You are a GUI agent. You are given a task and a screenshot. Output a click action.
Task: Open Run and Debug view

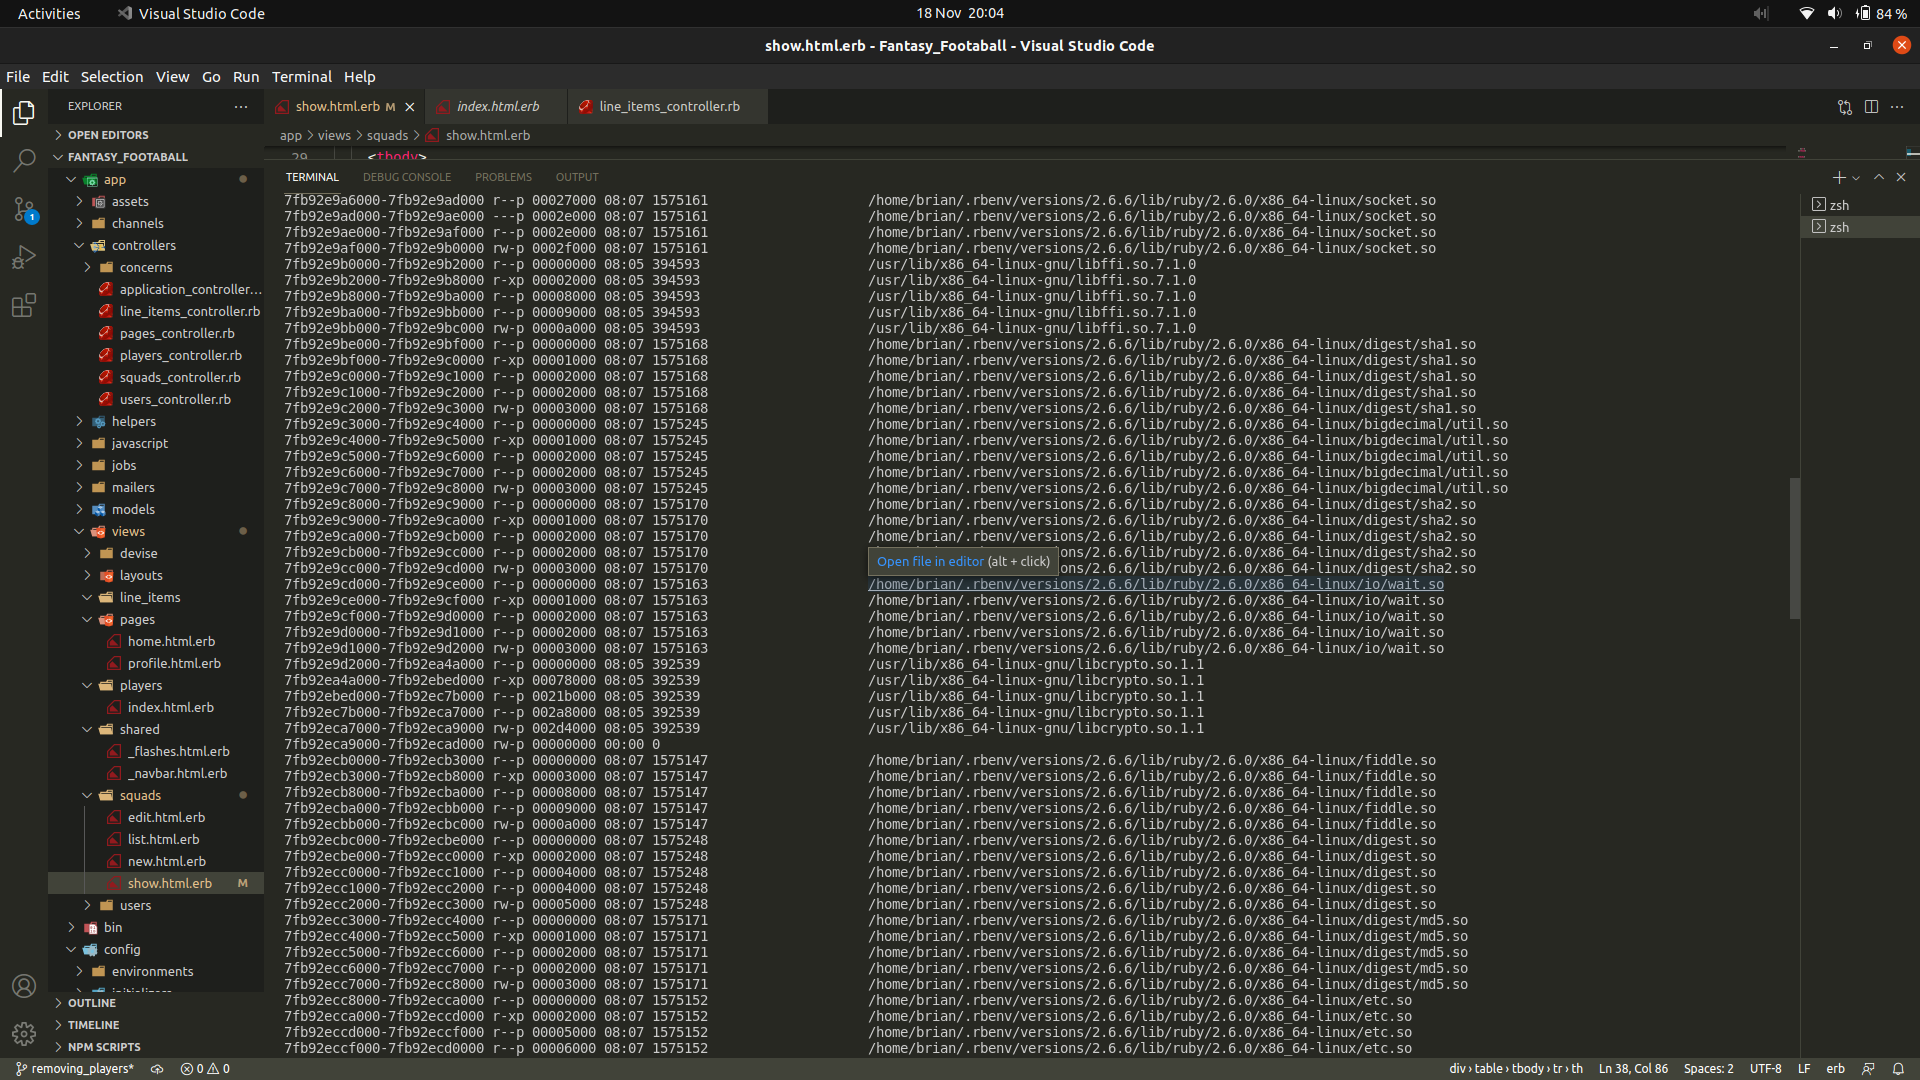click(x=24, y=257)
